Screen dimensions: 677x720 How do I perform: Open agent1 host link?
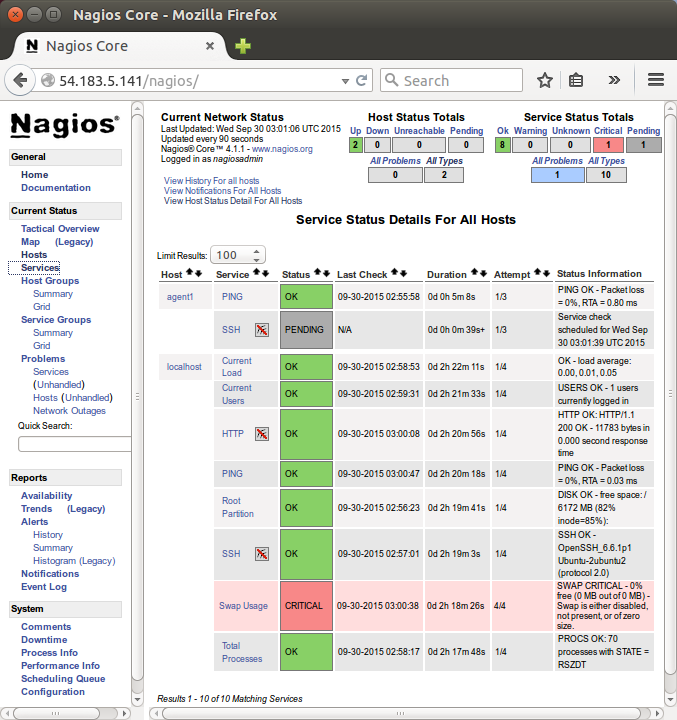click(180, 297)
